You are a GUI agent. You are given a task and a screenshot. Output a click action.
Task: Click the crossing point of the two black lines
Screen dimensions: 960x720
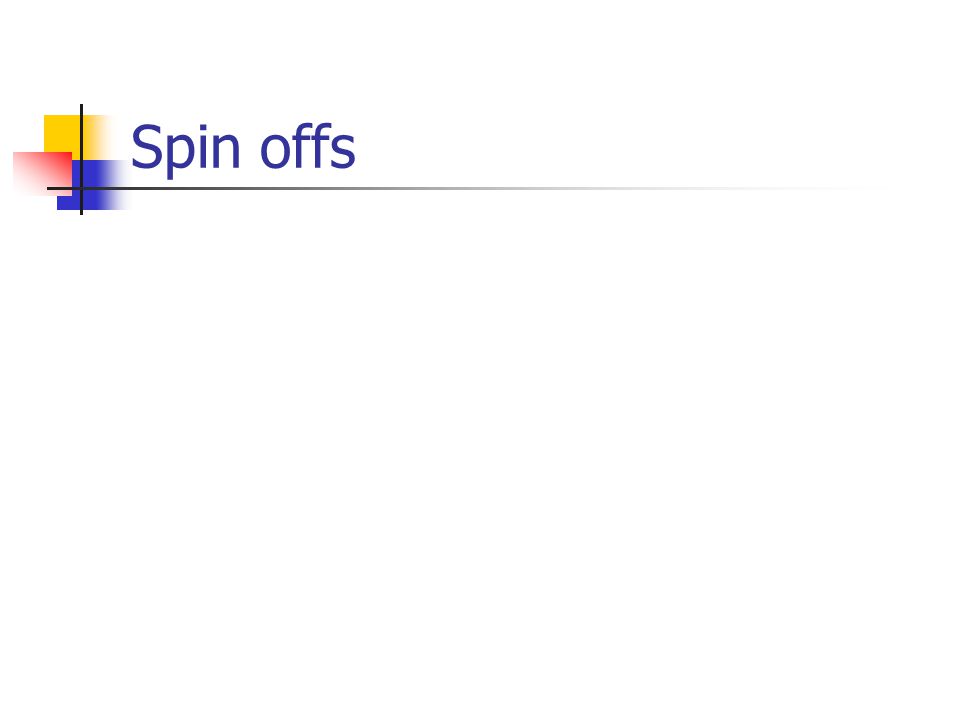(81, 189)
